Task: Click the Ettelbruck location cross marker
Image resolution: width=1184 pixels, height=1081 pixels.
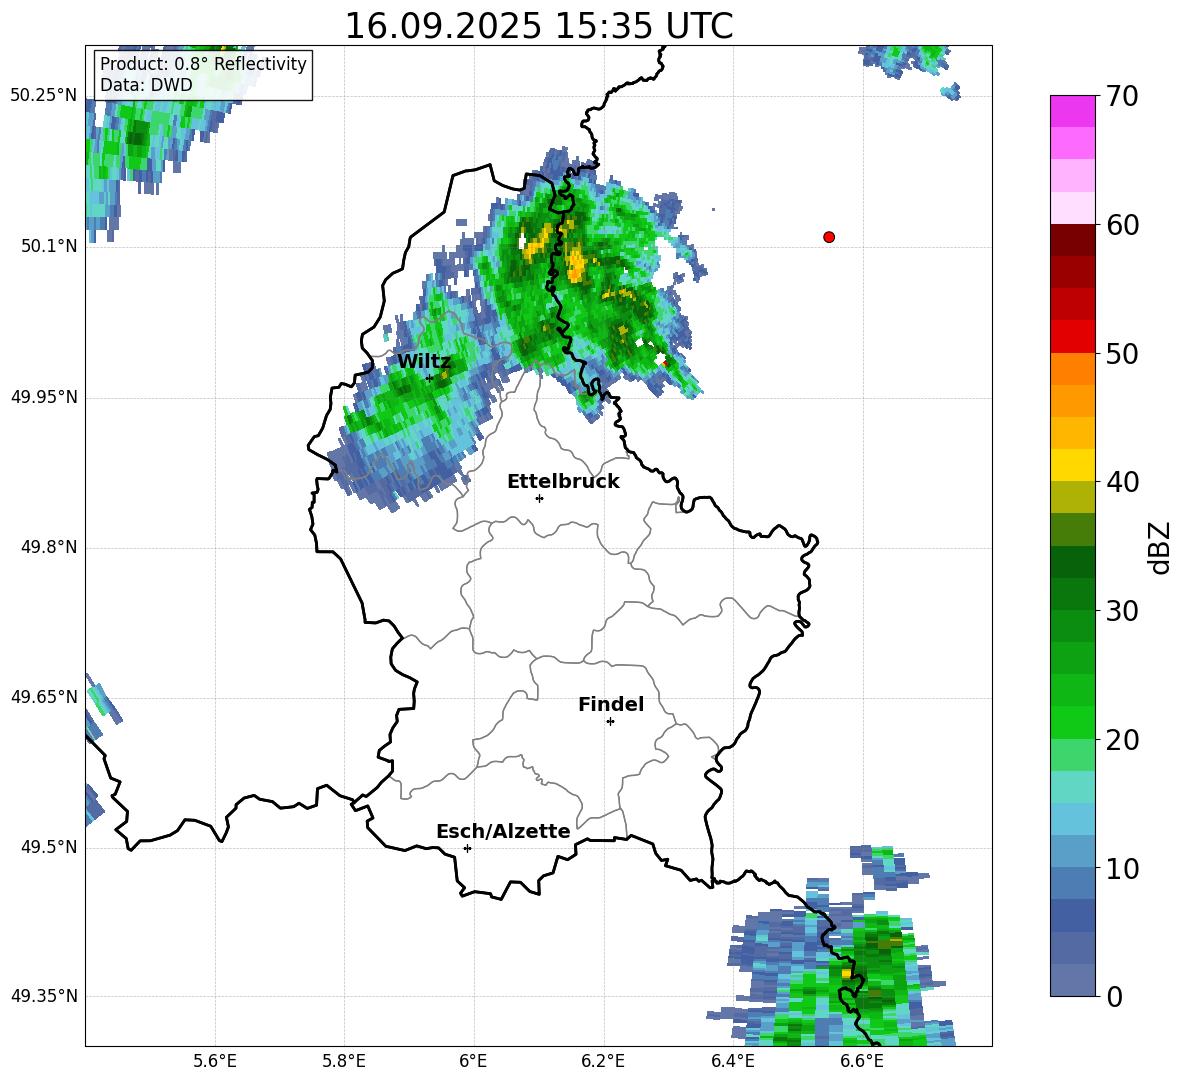Action: coord(539,498)
